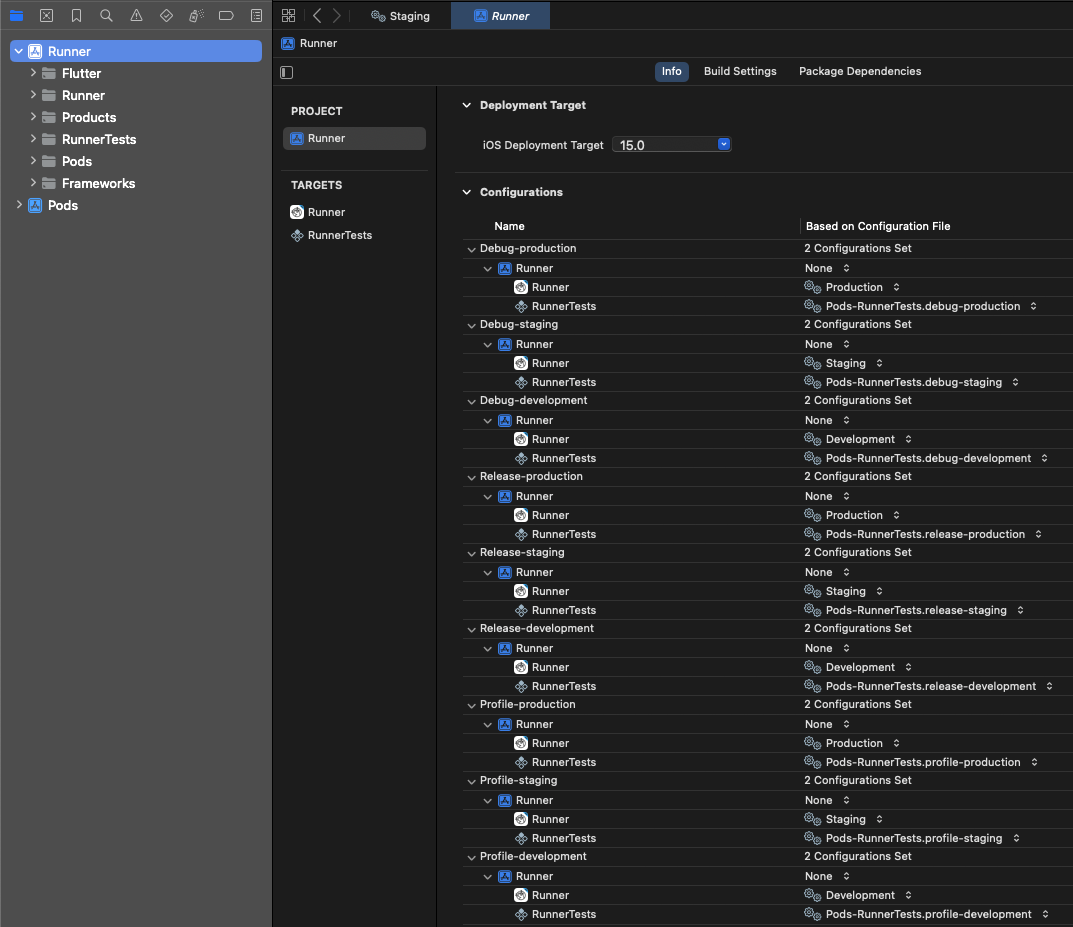The image size is (1073, 927).
Task: Collapse the Debug-production configuration row
Action: pyautogui.click(x=471, y=249)
